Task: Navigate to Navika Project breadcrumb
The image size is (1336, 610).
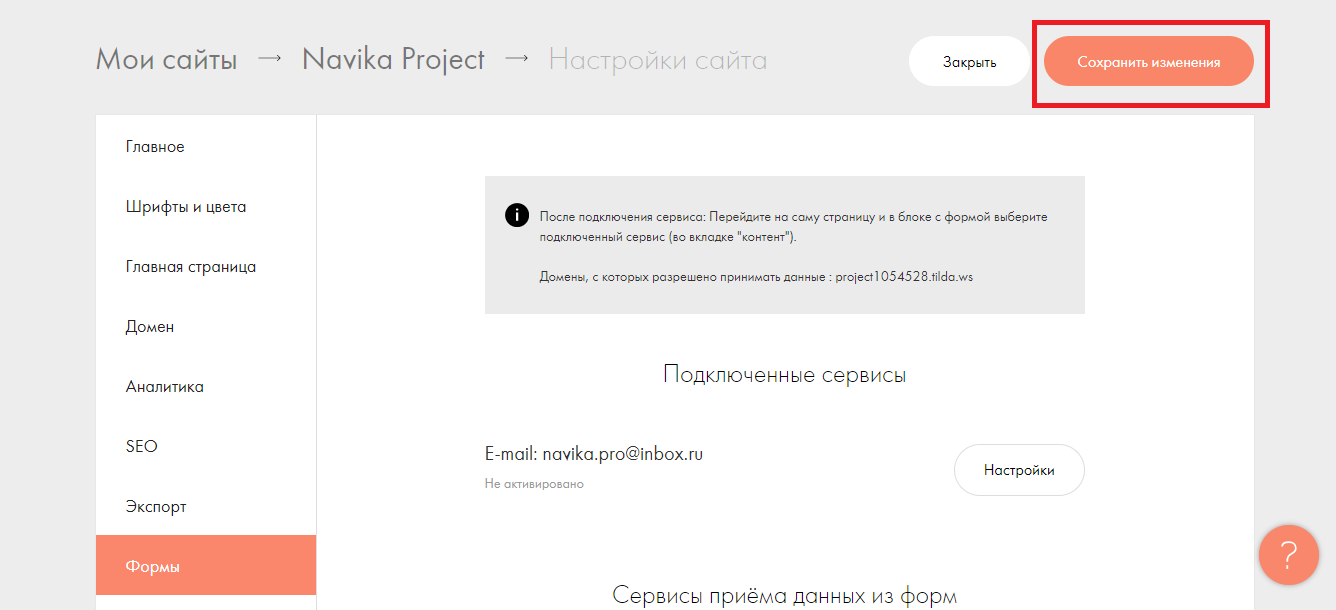Action: pos(393,60)
